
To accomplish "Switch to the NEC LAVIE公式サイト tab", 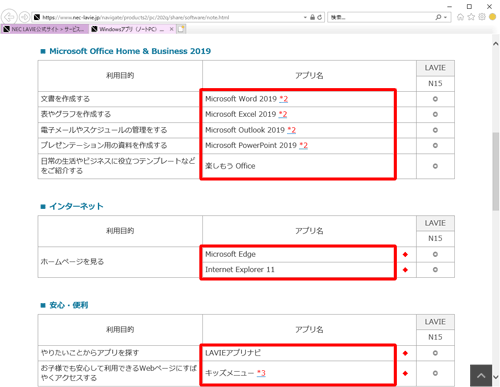I will pos(45,29).
